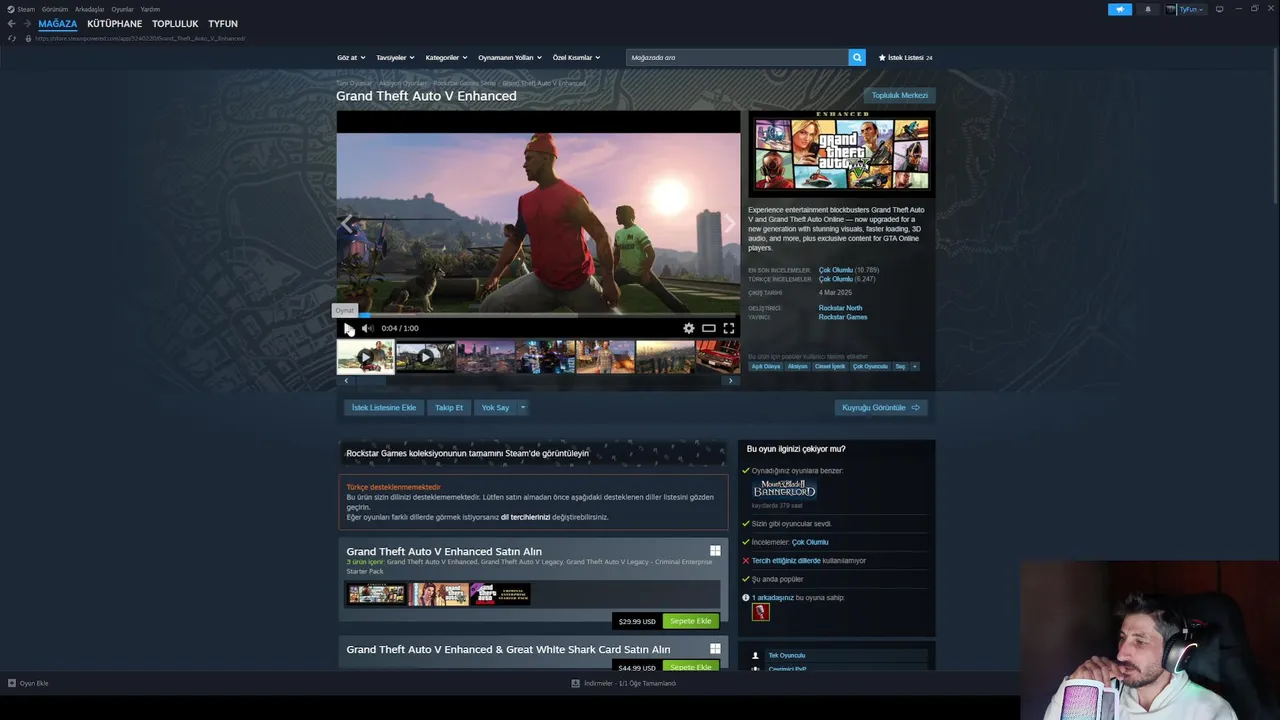Click İstek Listesine Ekle button
Screen dimensions: 1280x720
384,407
